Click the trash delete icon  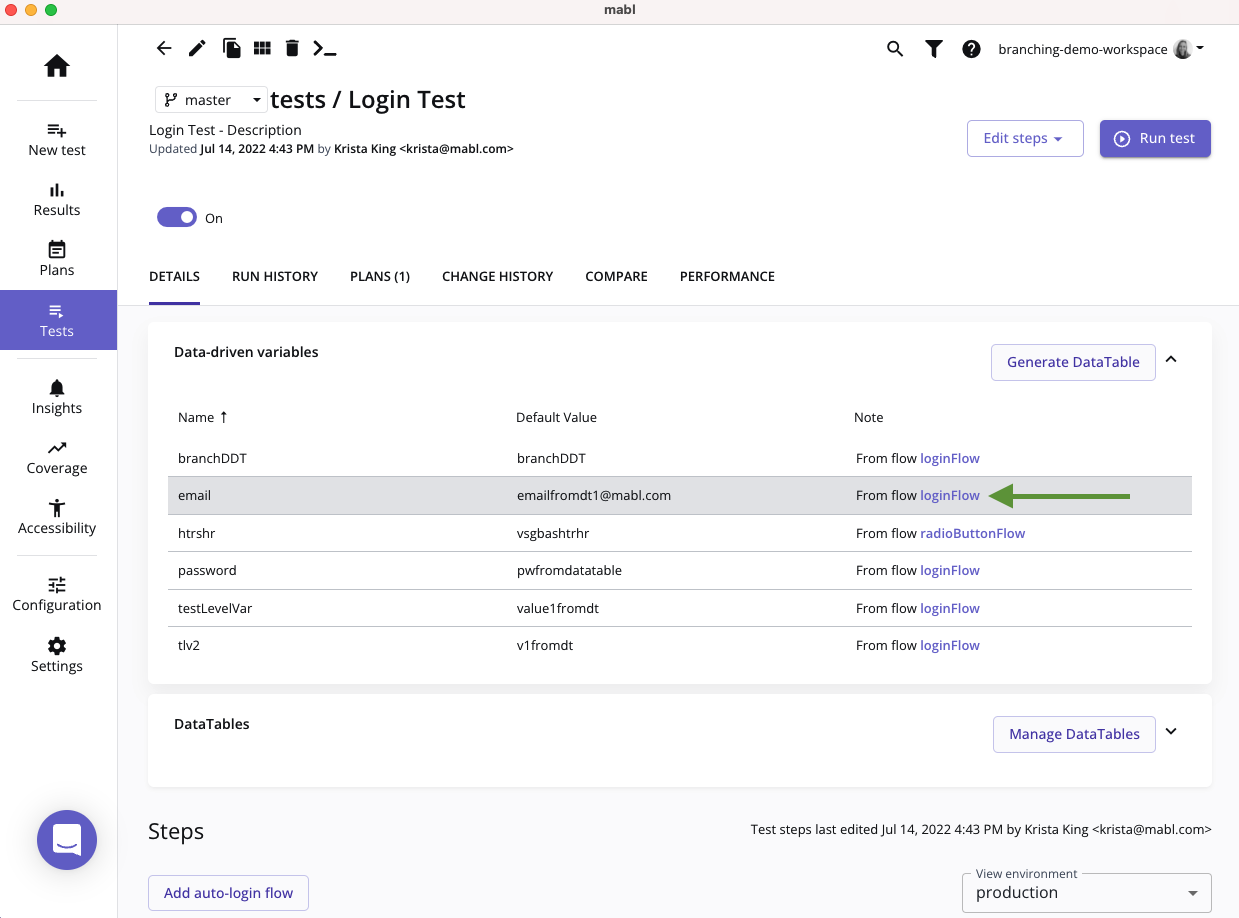click(x=292, y=48)
